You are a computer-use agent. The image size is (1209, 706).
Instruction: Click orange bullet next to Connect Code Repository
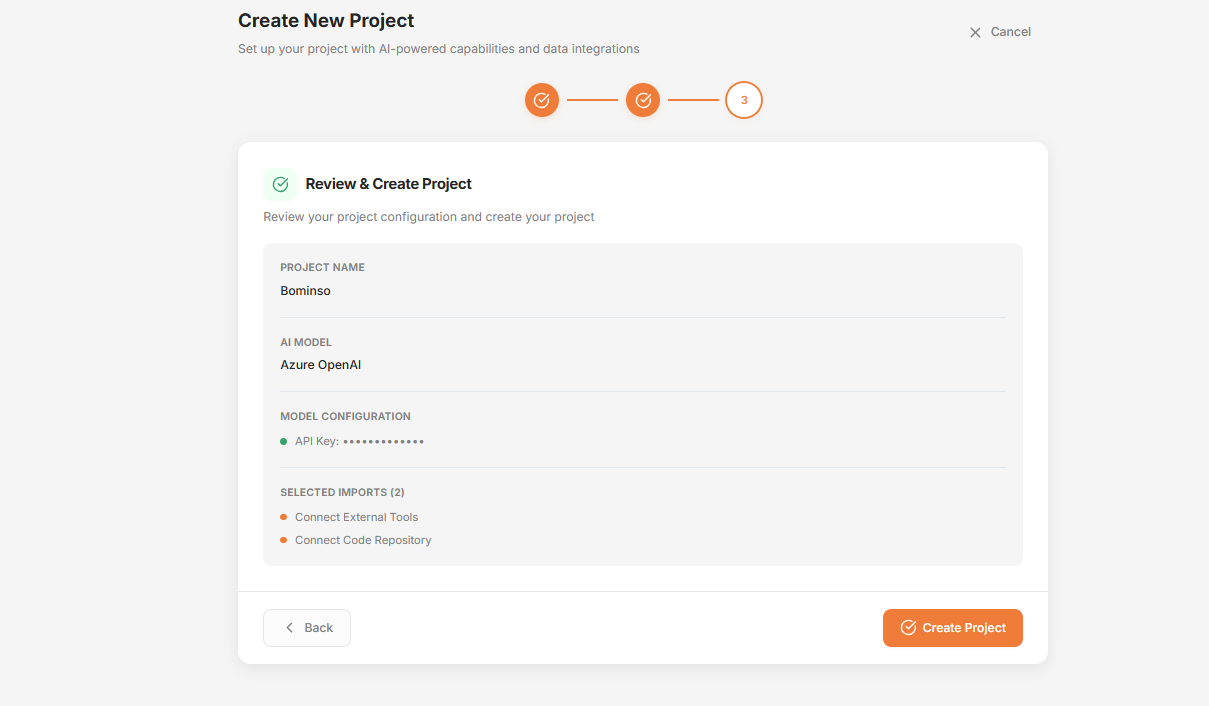click(284, 540)
